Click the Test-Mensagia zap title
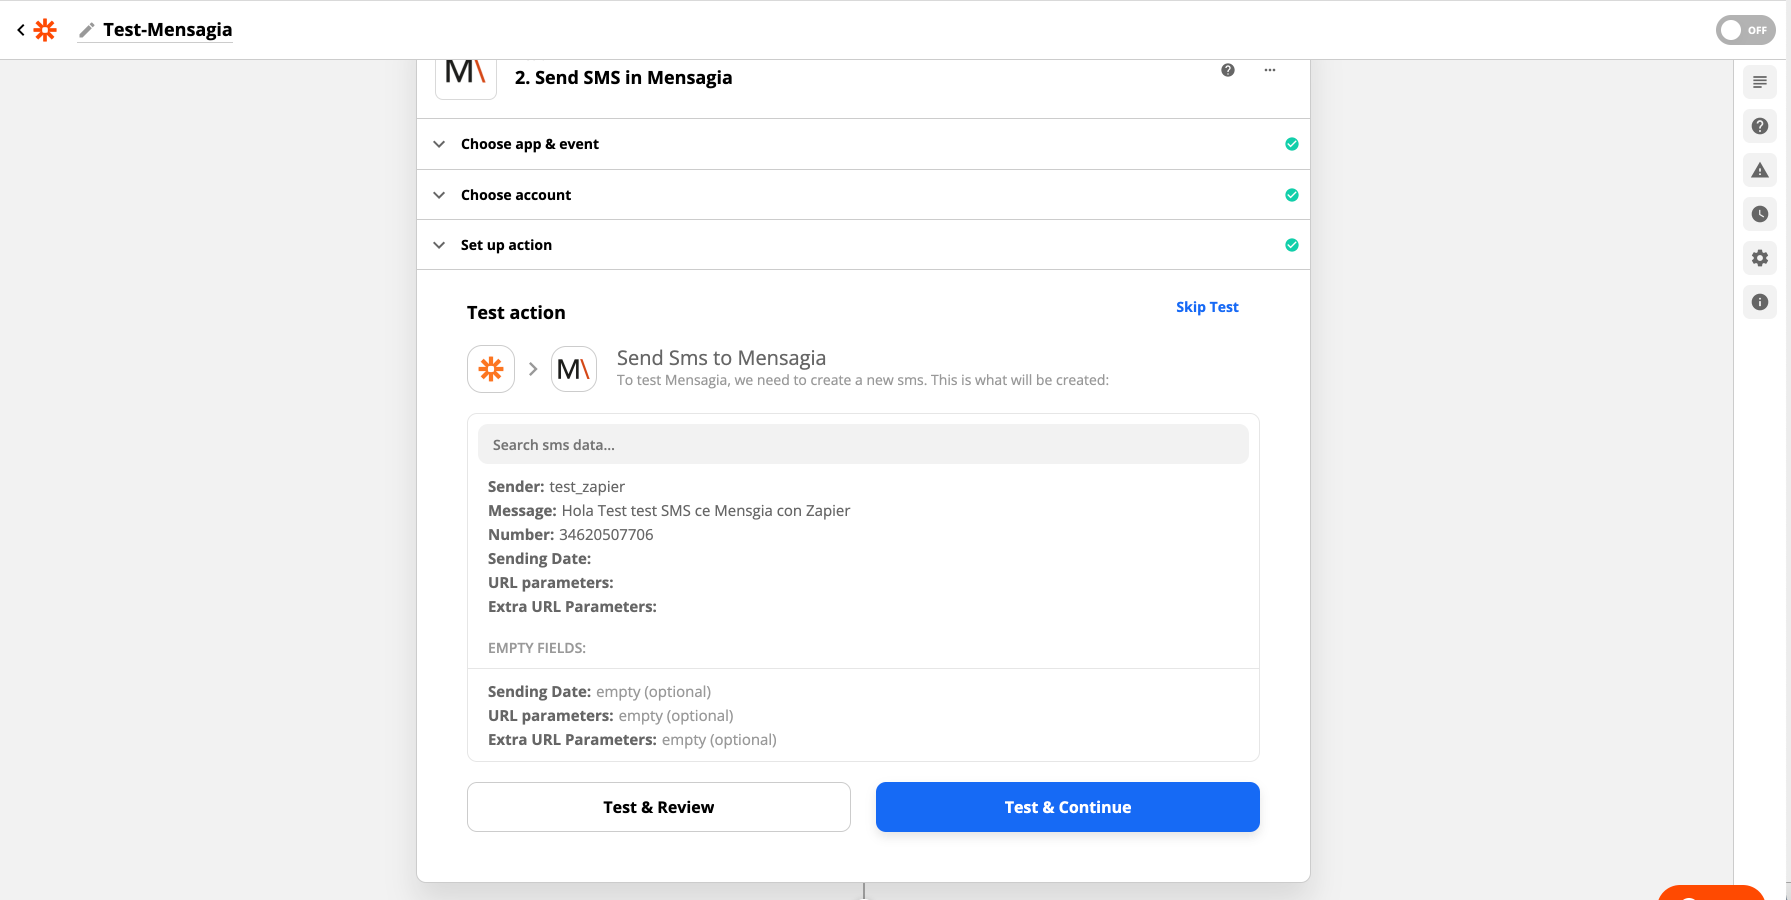Screen dimensions: 1791x900 (x=167, y=30)
